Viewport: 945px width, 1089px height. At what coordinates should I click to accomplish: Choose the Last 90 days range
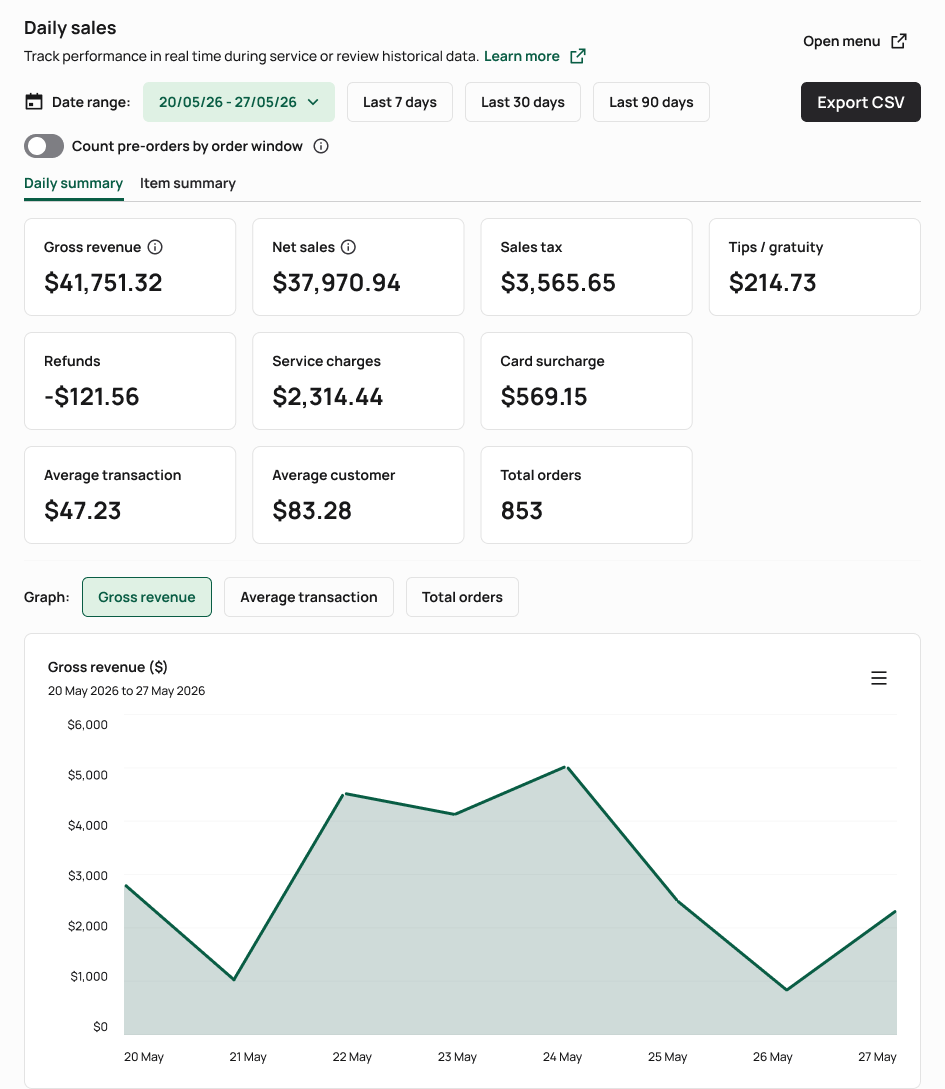(x=651, y=102)
